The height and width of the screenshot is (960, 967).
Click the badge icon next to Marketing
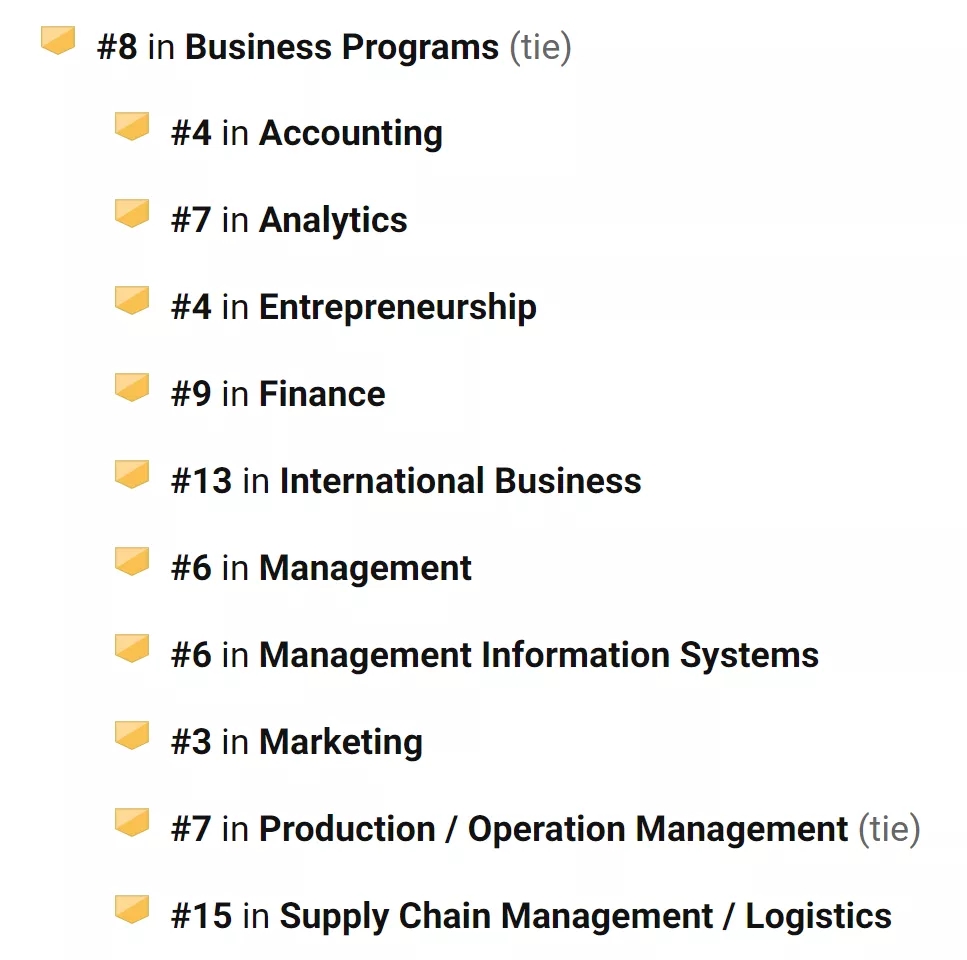tap(132, 734)
